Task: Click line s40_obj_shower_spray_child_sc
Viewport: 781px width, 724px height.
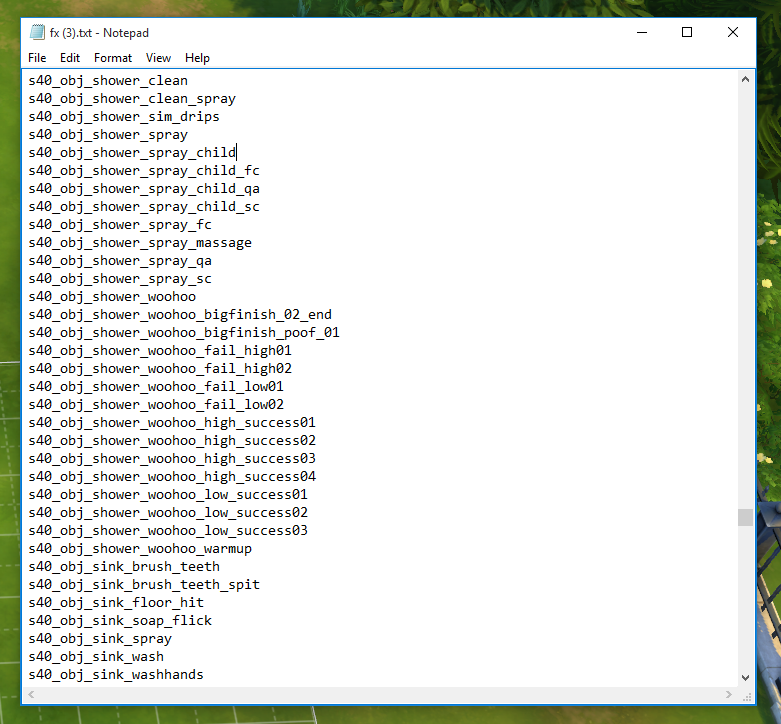Action: pos(144,207)
